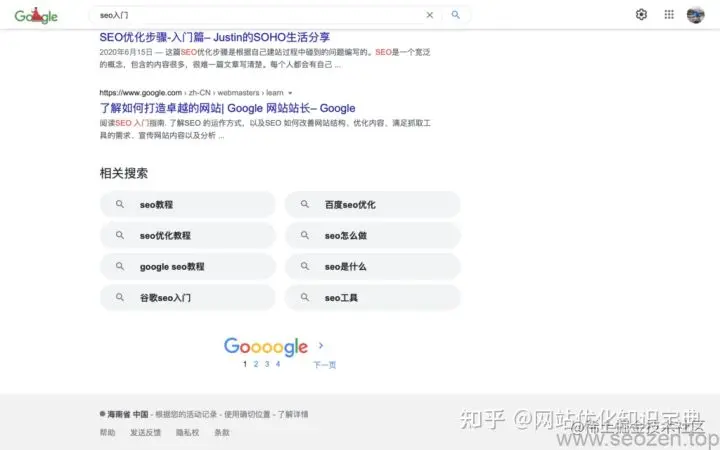Image resolution: width=720 pixels, height=450 pixels.
Task: Click the next-page chevron beside Goooogle
Action: tap(321, 345)
